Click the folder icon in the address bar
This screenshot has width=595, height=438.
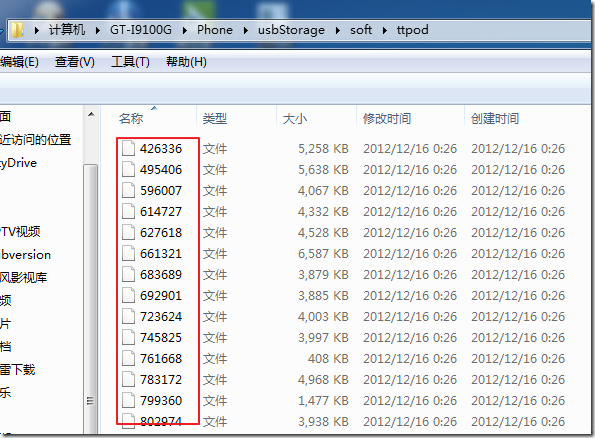pyautogui.click(x=17, y=30)
